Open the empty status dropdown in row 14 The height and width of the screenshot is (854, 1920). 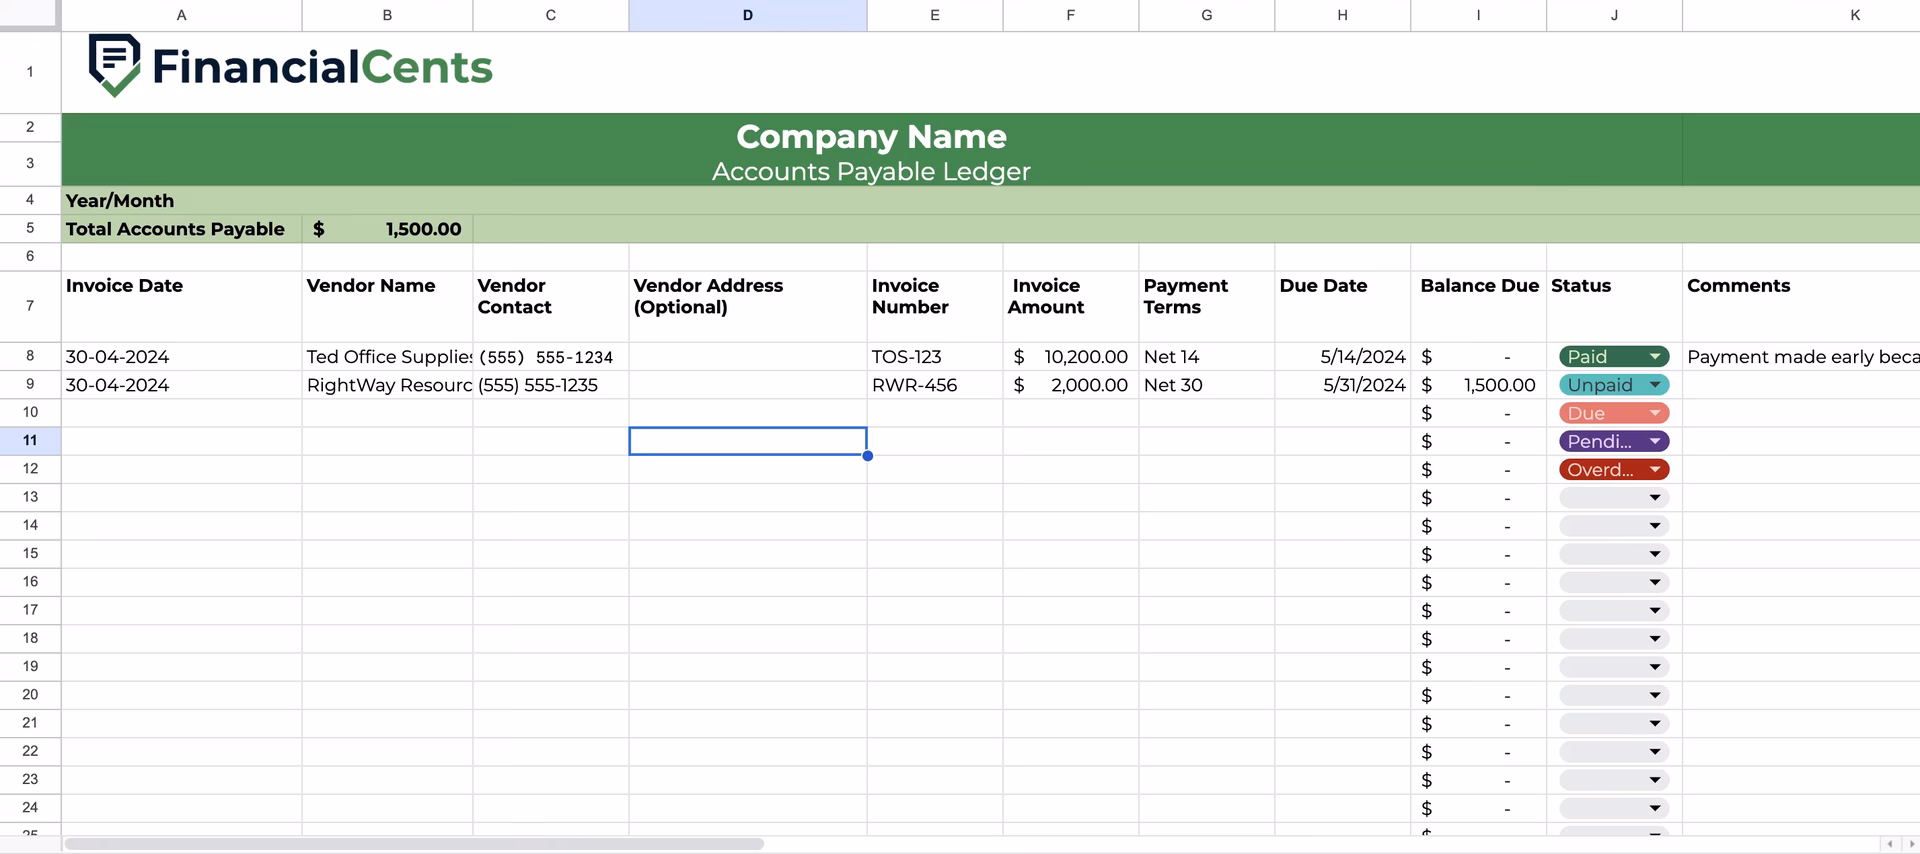(x=1613, y=526)
